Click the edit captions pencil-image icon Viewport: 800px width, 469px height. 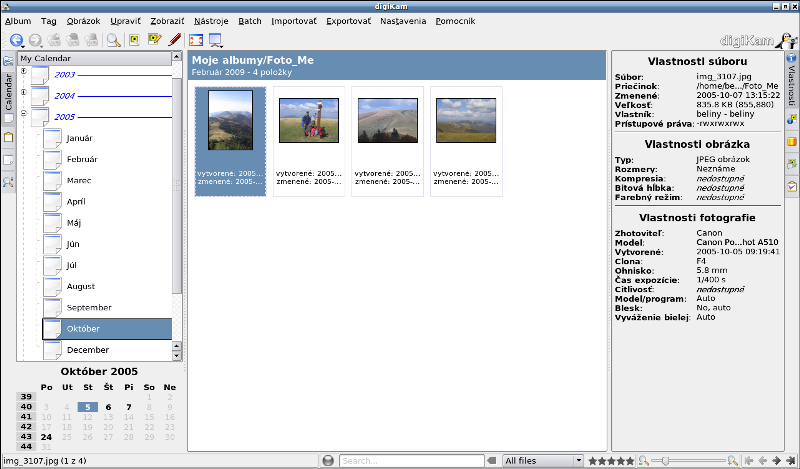pyautogui.click(x=154, y=40)
